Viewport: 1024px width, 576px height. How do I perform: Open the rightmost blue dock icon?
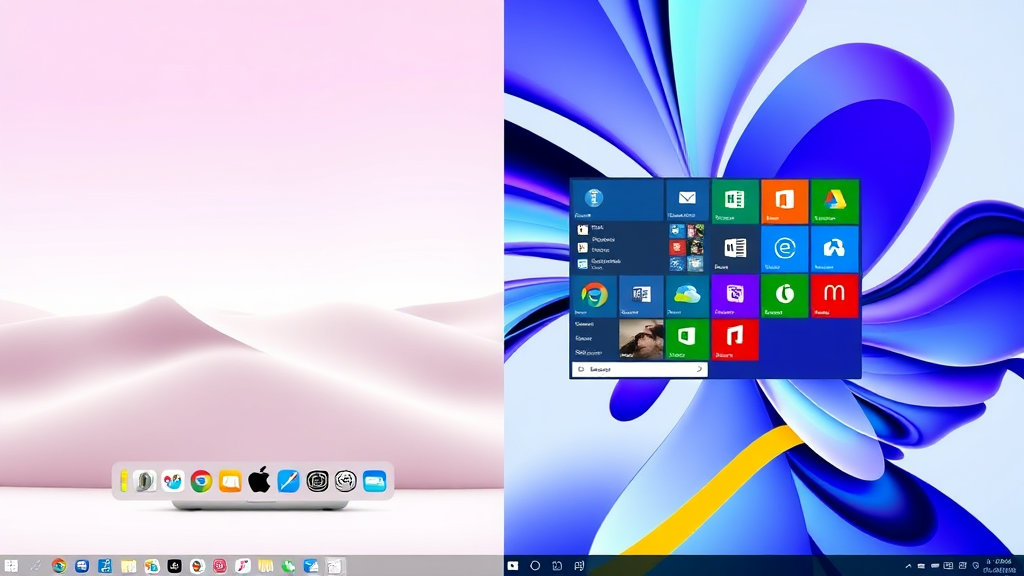pos(375,481)
